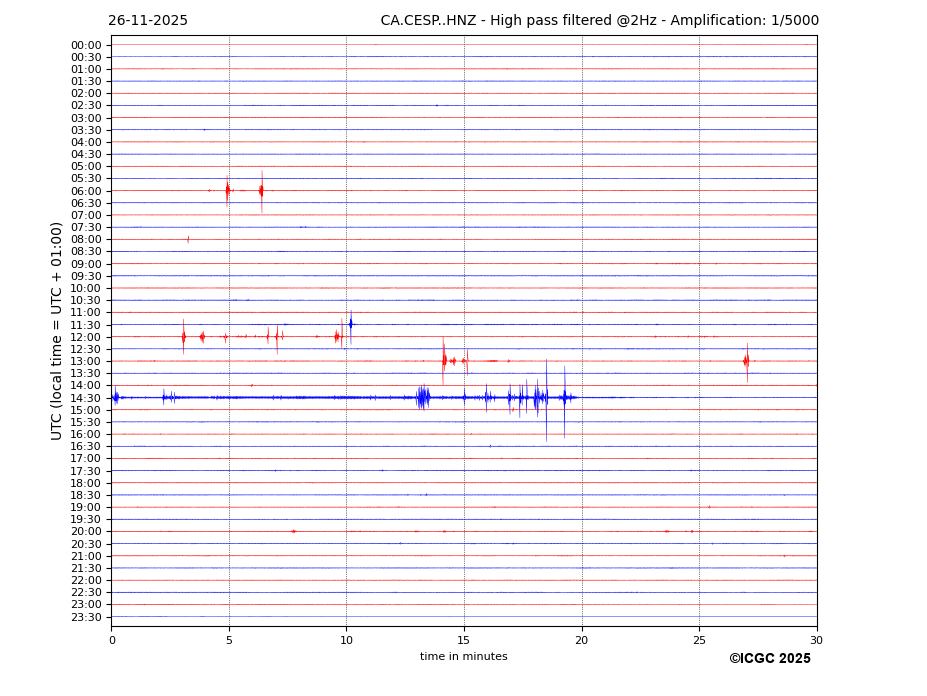Screen dimensions: 927x696
Task: Select the ©ICGC 2025 copyright text
Action: (769, 659)
